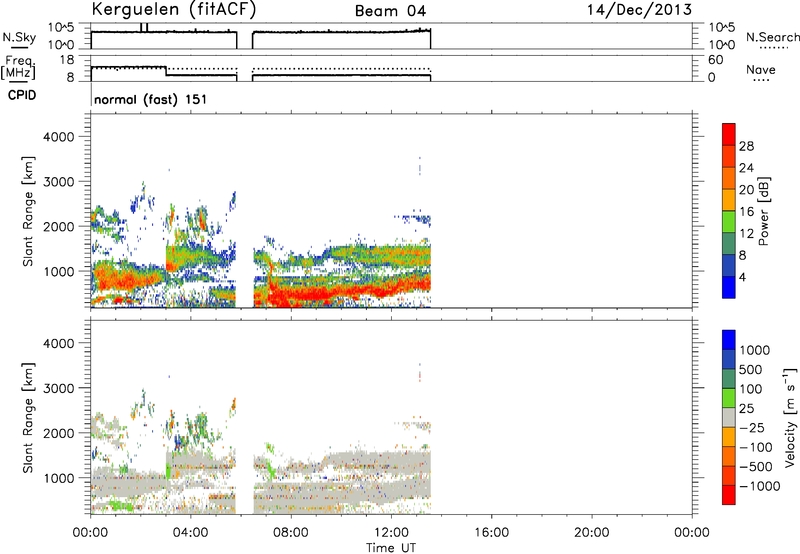Image resolution: width=800 pixels, height=554 pixels.
Task: Click the 'N.Search' legend label
Action: [x=772, y=37]
